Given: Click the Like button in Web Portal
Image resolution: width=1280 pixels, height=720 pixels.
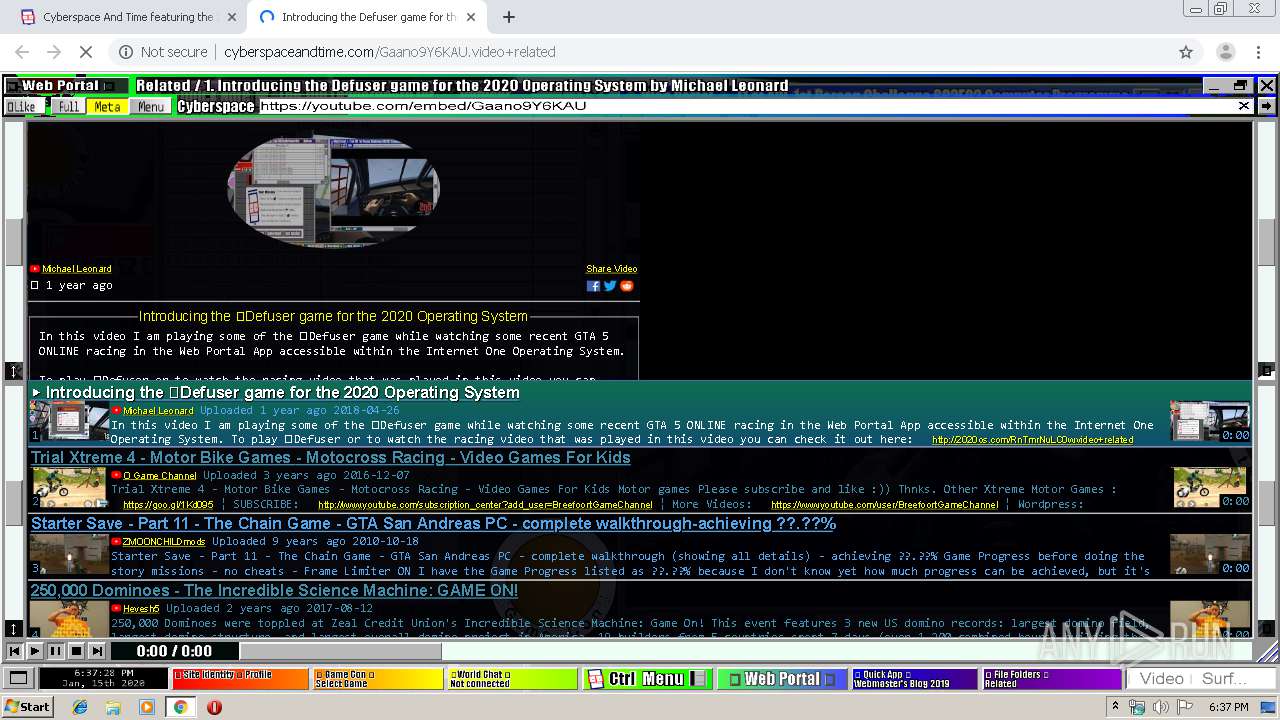Looking at the screenshot, I should tap(23, 106).
